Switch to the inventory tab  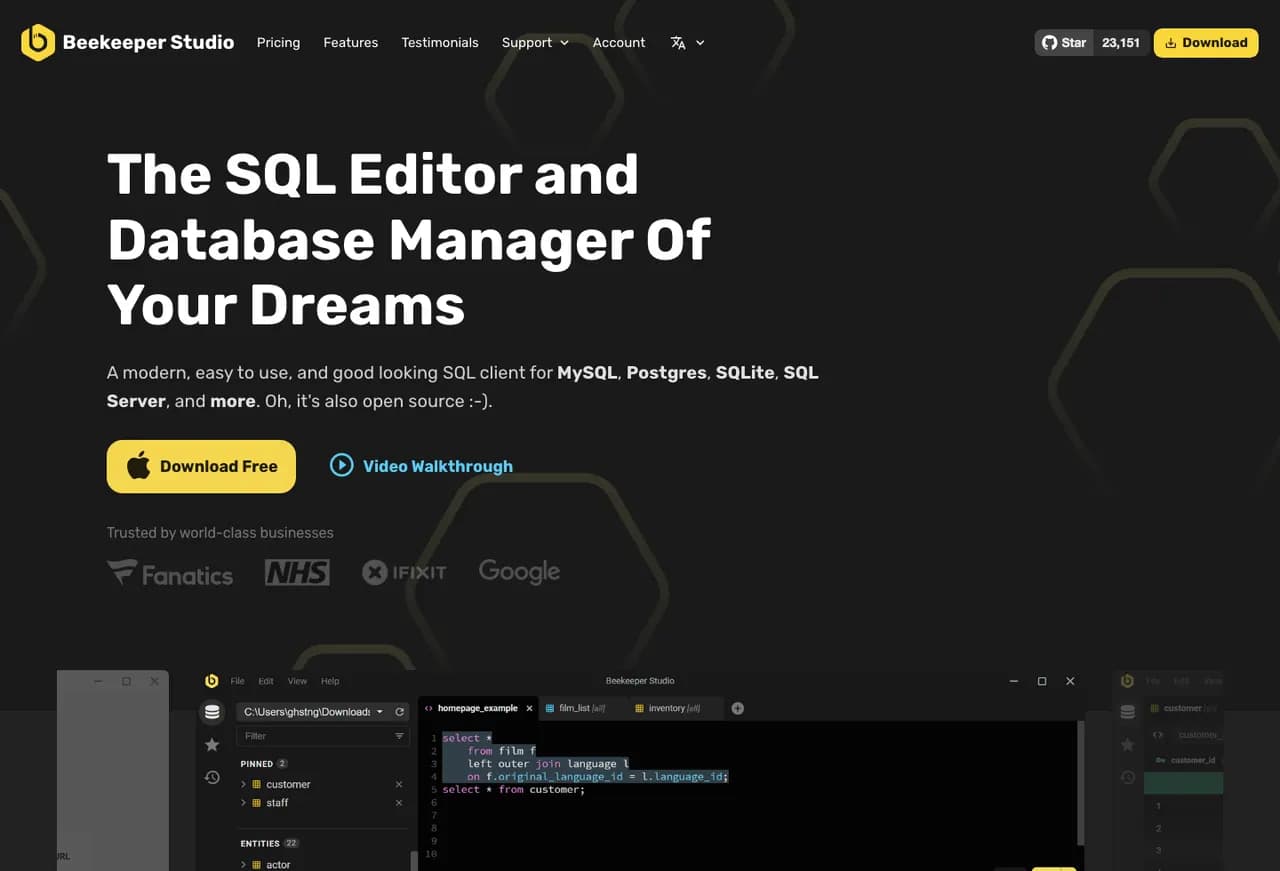[x=674, y=708]
